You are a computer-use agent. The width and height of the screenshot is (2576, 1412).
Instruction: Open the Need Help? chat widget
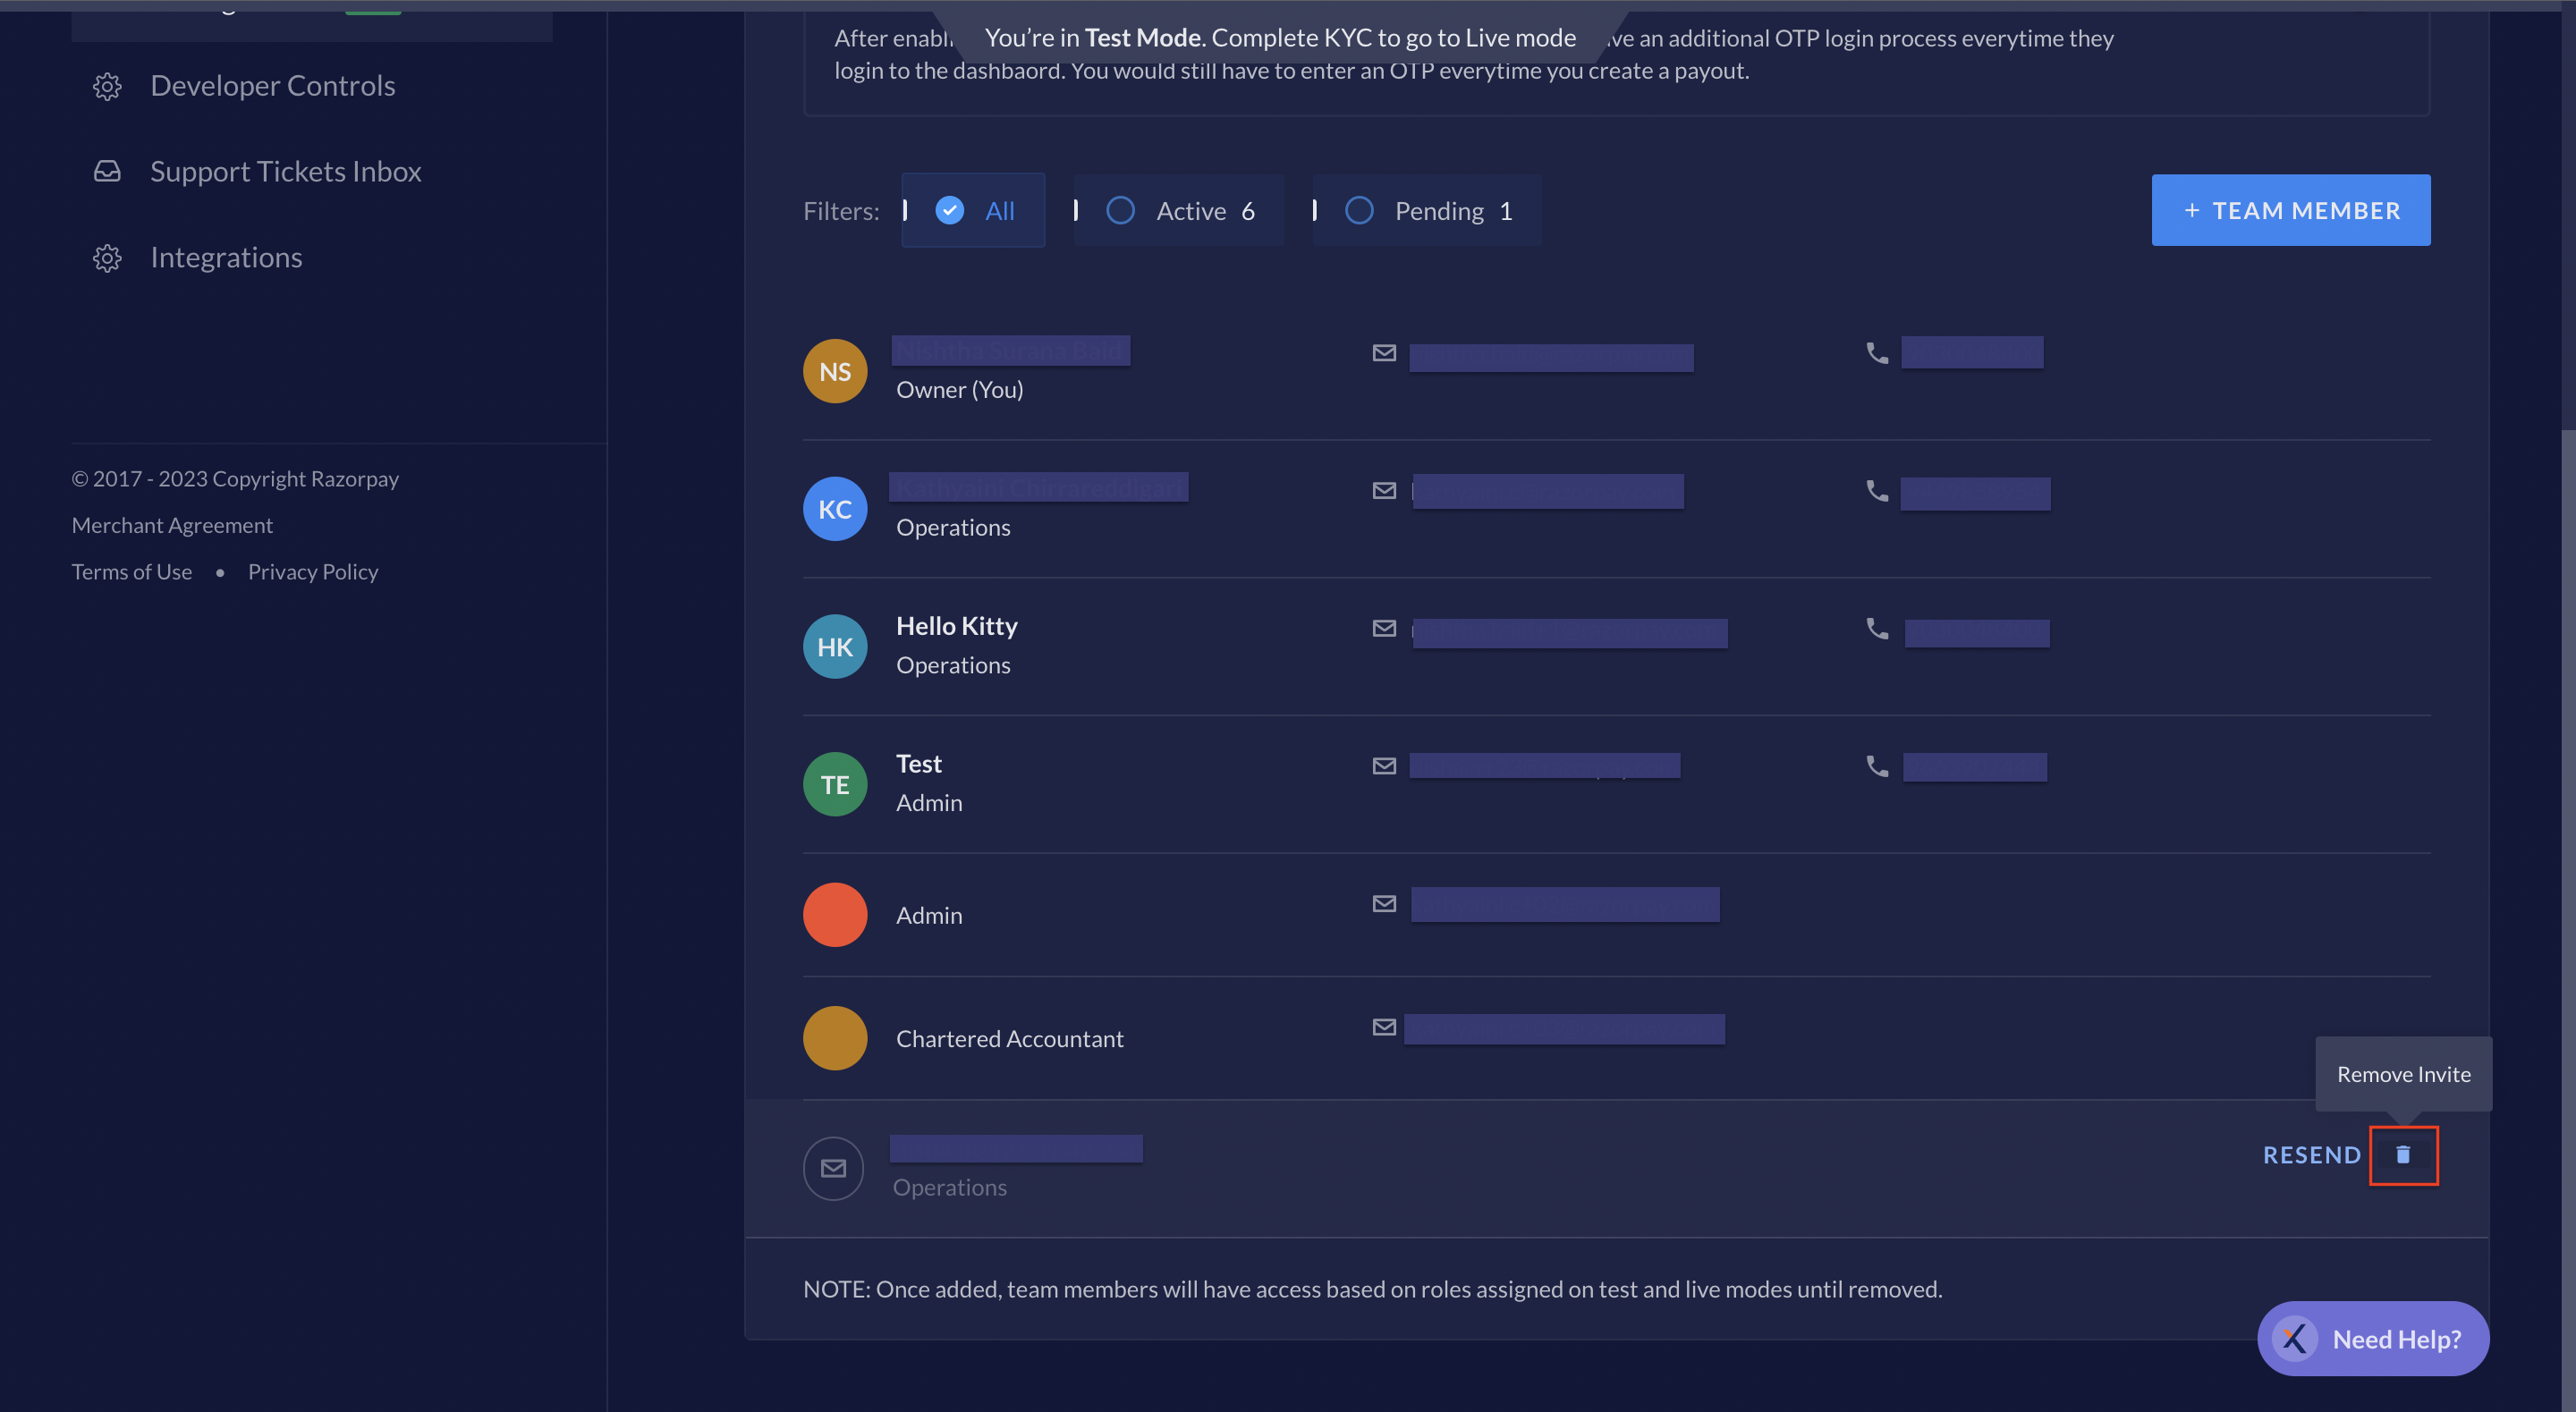[2372, 1338]
